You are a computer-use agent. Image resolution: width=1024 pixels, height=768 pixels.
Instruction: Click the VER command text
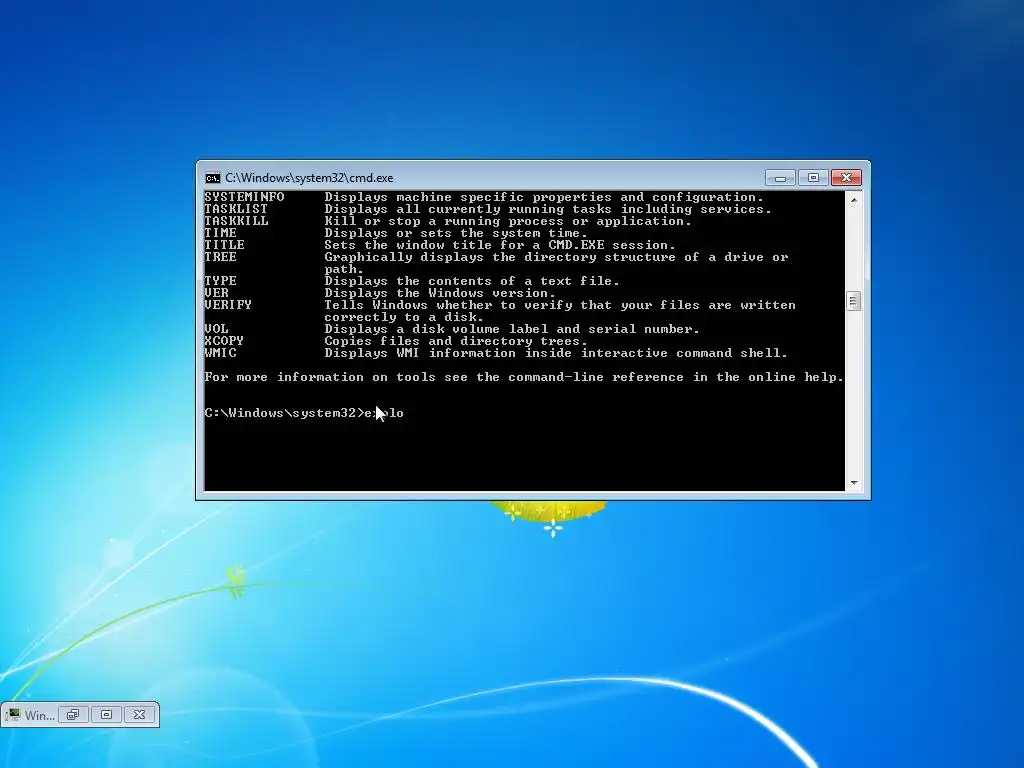(216, 293)
